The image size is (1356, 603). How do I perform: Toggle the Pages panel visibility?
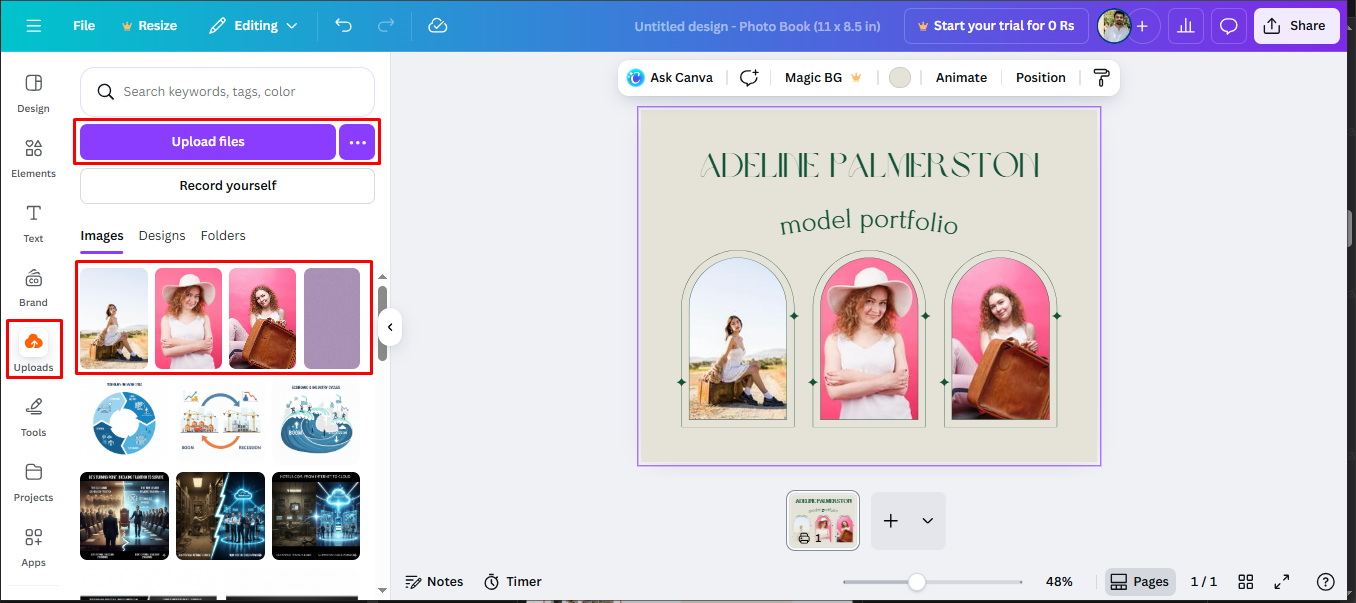pos(1139,581)
